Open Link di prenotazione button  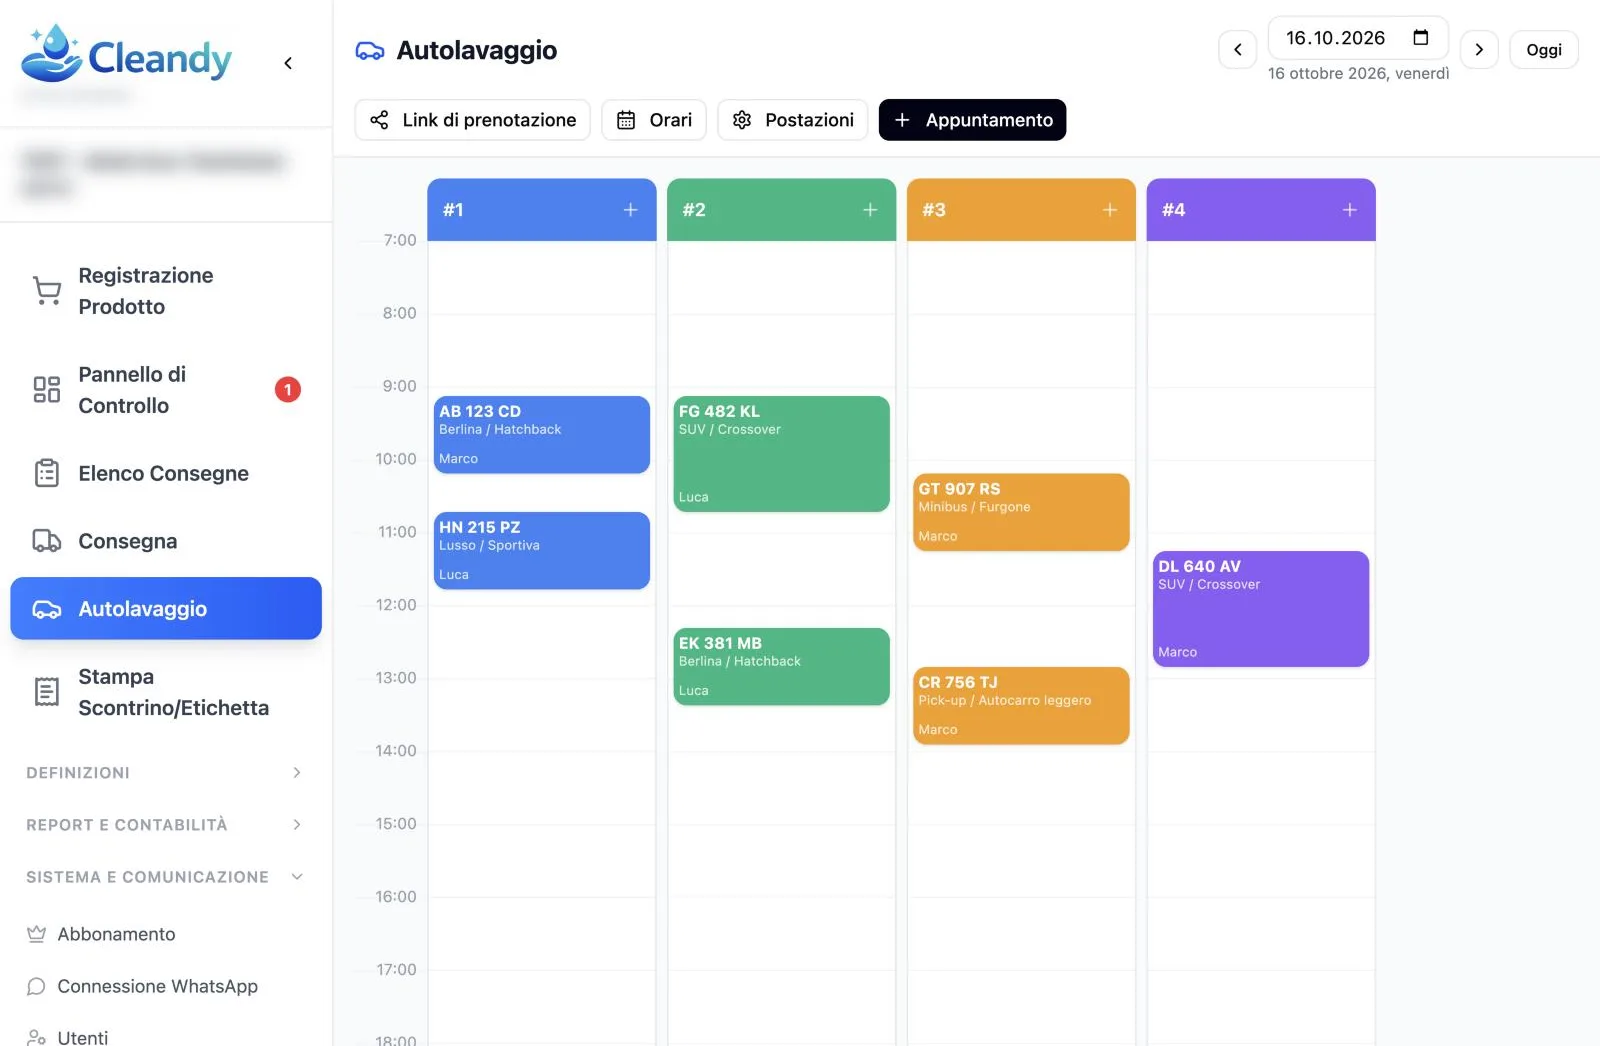click(472, 120)
